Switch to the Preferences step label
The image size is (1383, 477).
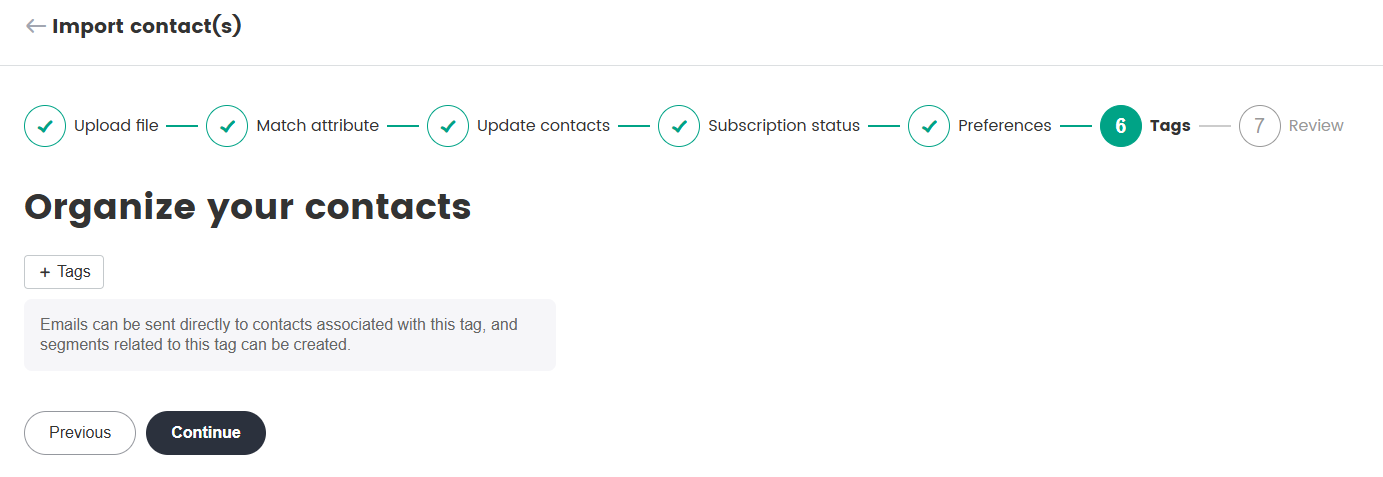coord(1004,126)
